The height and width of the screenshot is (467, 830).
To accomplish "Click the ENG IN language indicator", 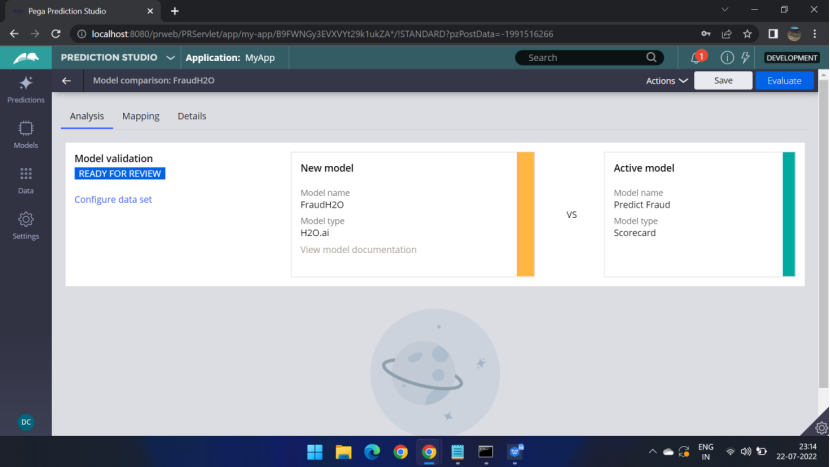I will coord(706,452).
